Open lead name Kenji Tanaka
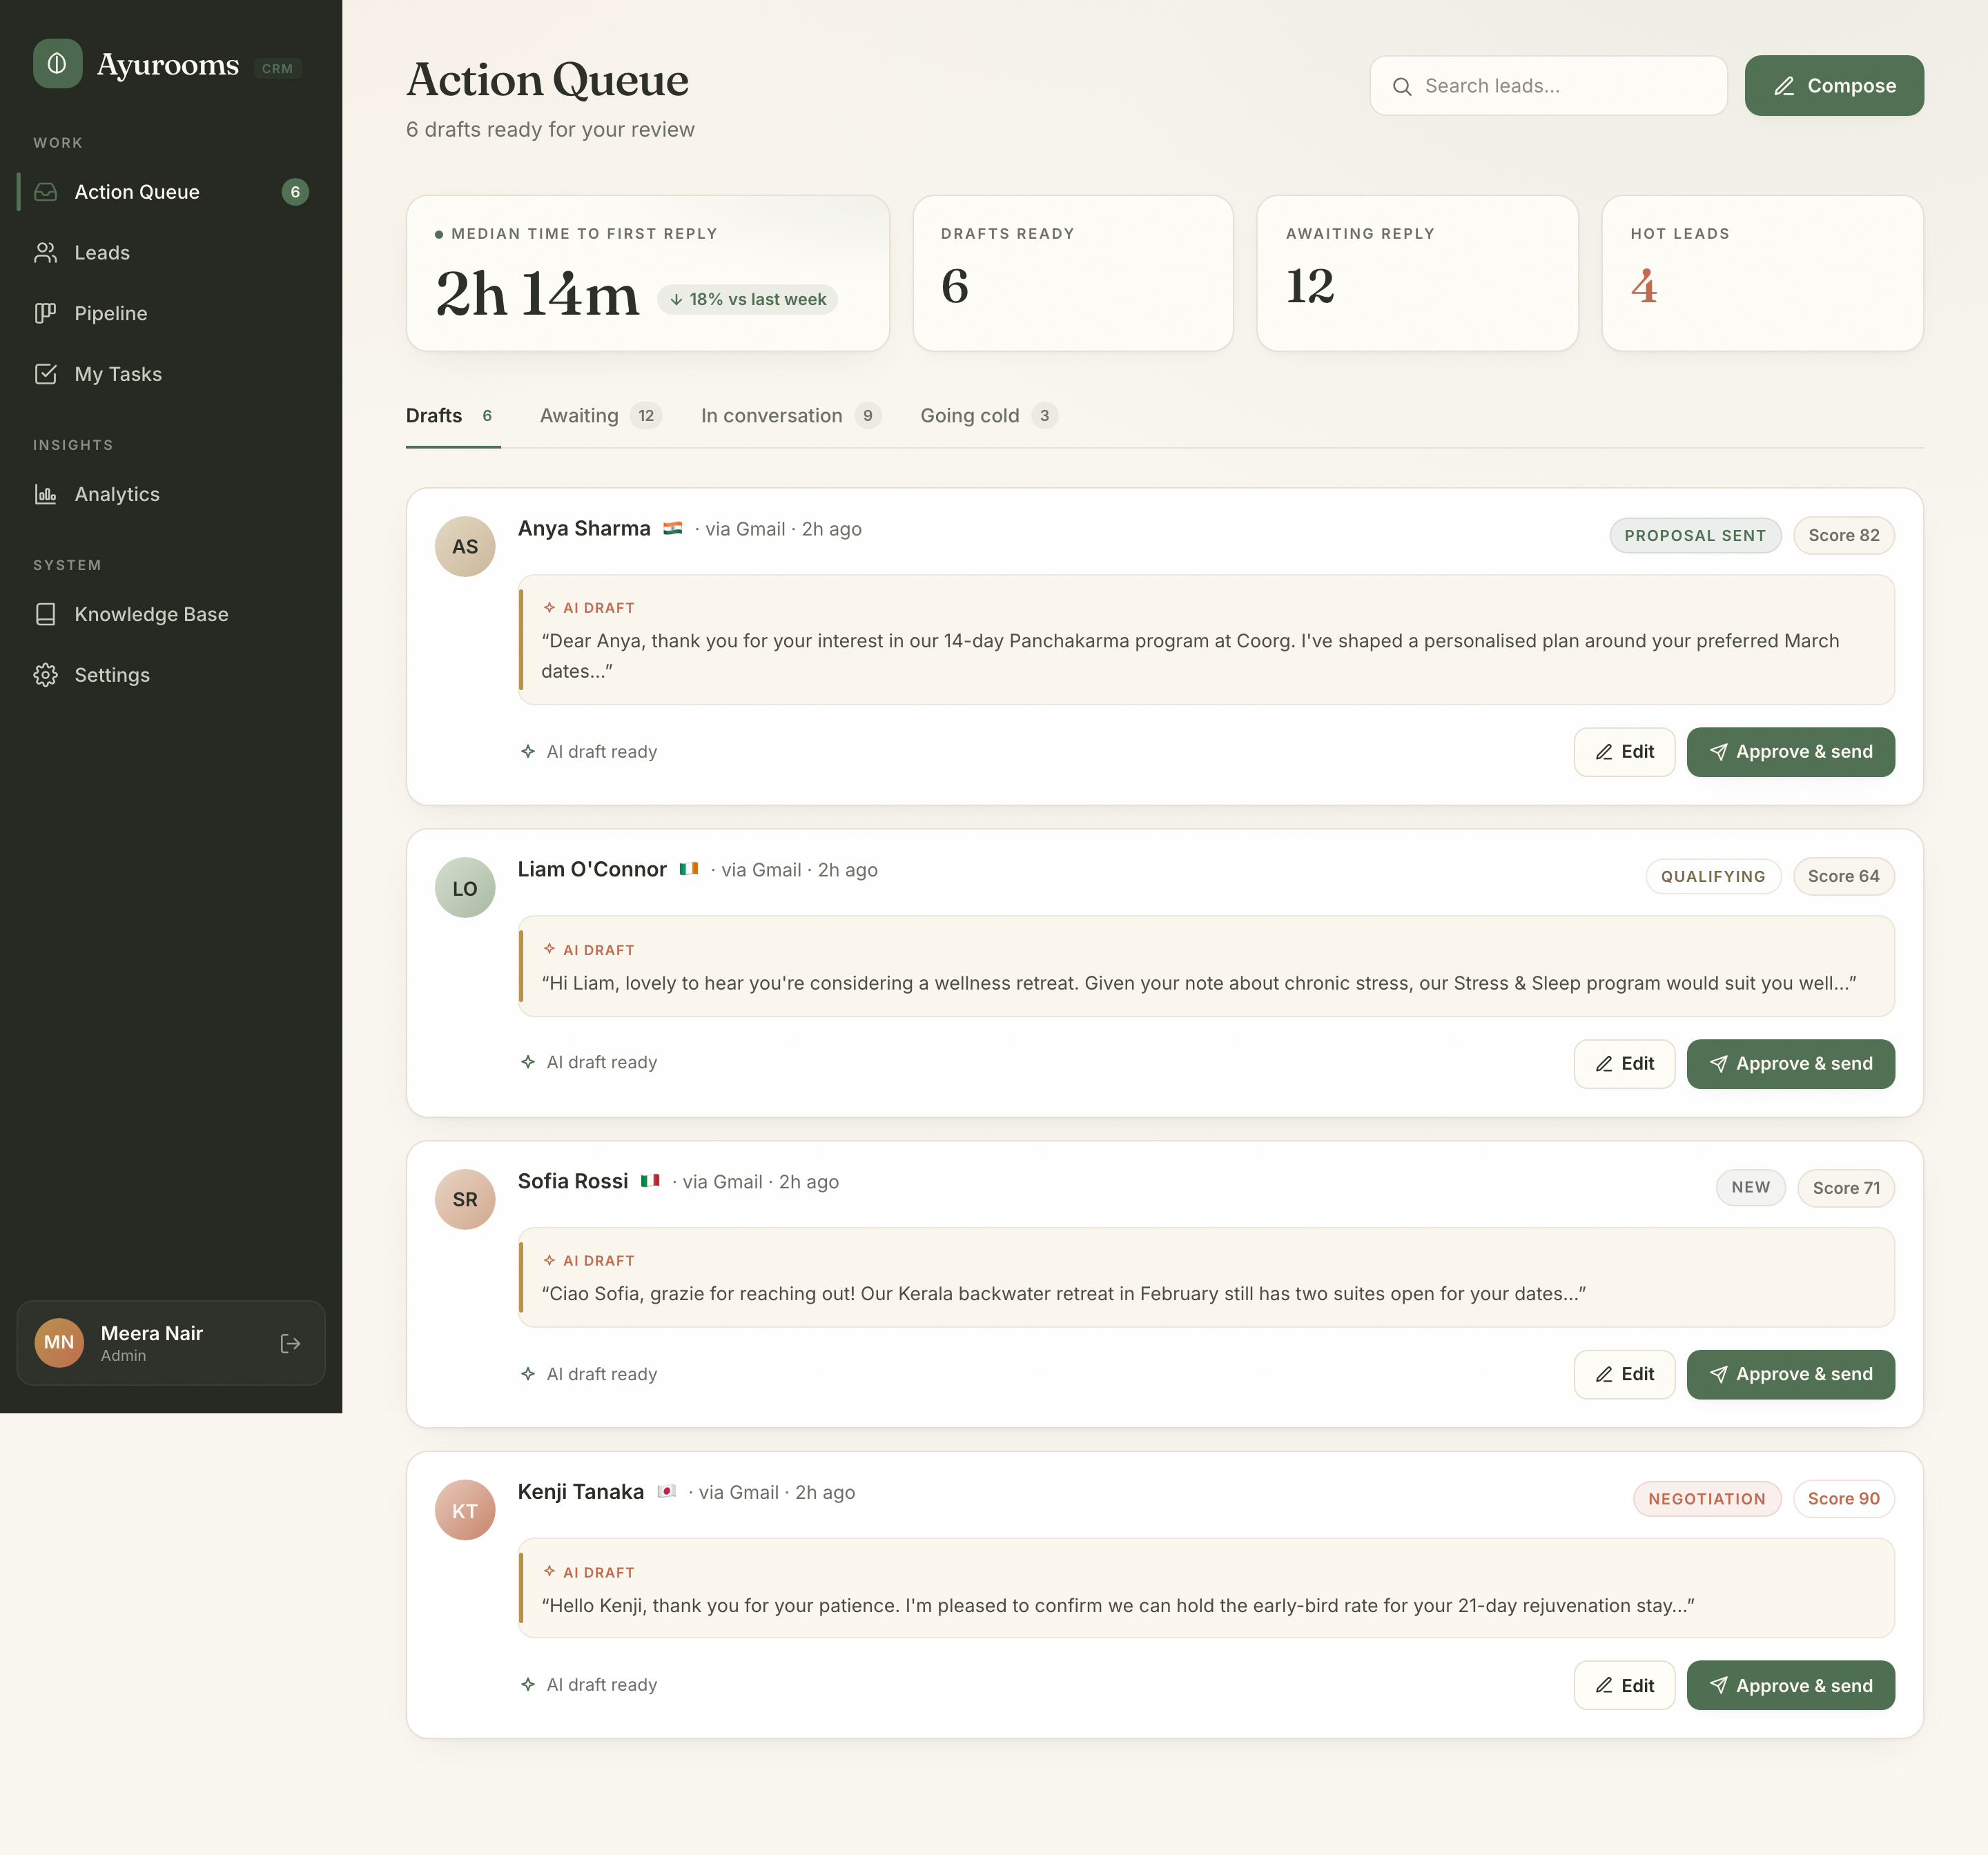 (581, 1492)
